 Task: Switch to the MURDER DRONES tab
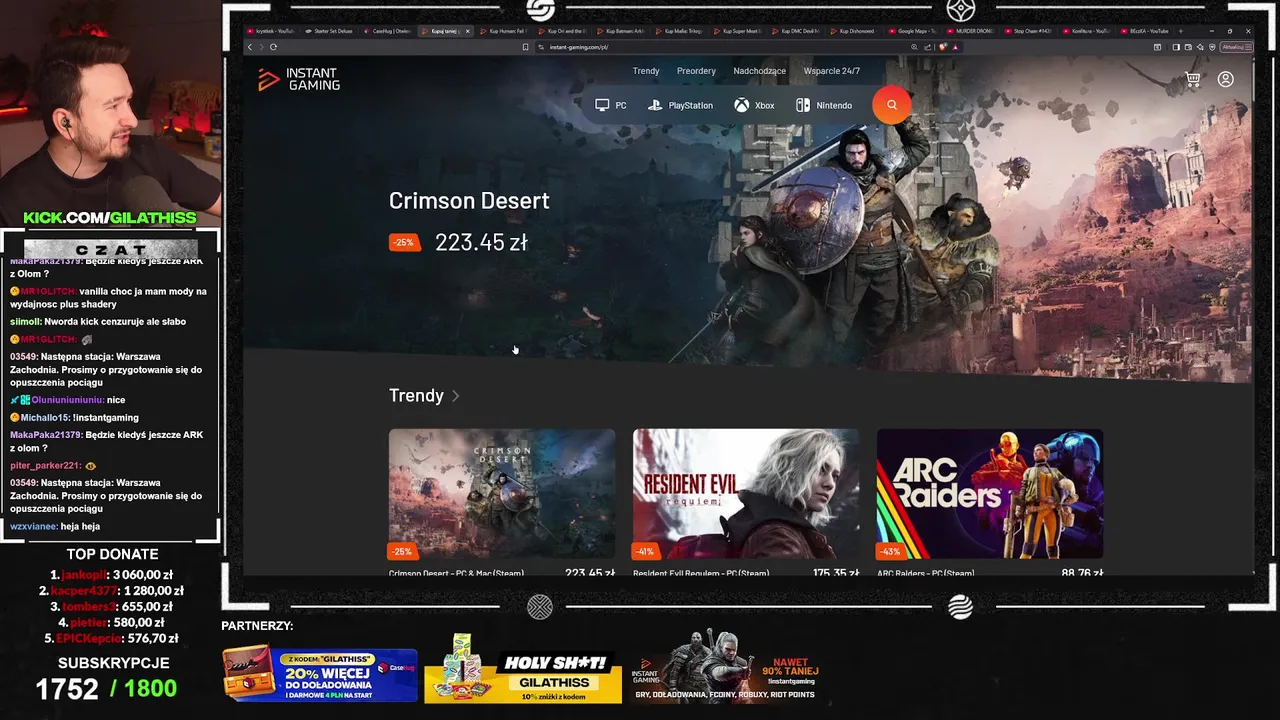970,31
